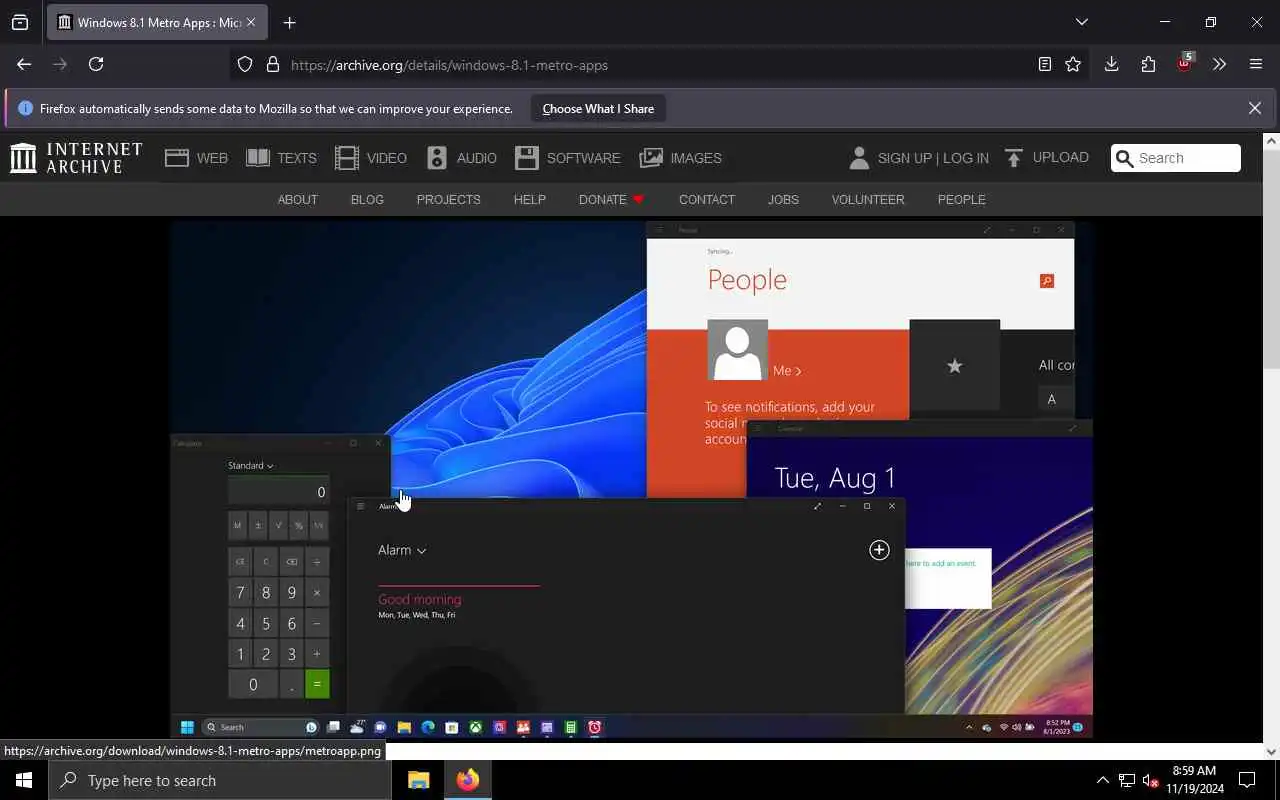
Task: Open the VOLUNTEER link
Action: pos(868,199)
